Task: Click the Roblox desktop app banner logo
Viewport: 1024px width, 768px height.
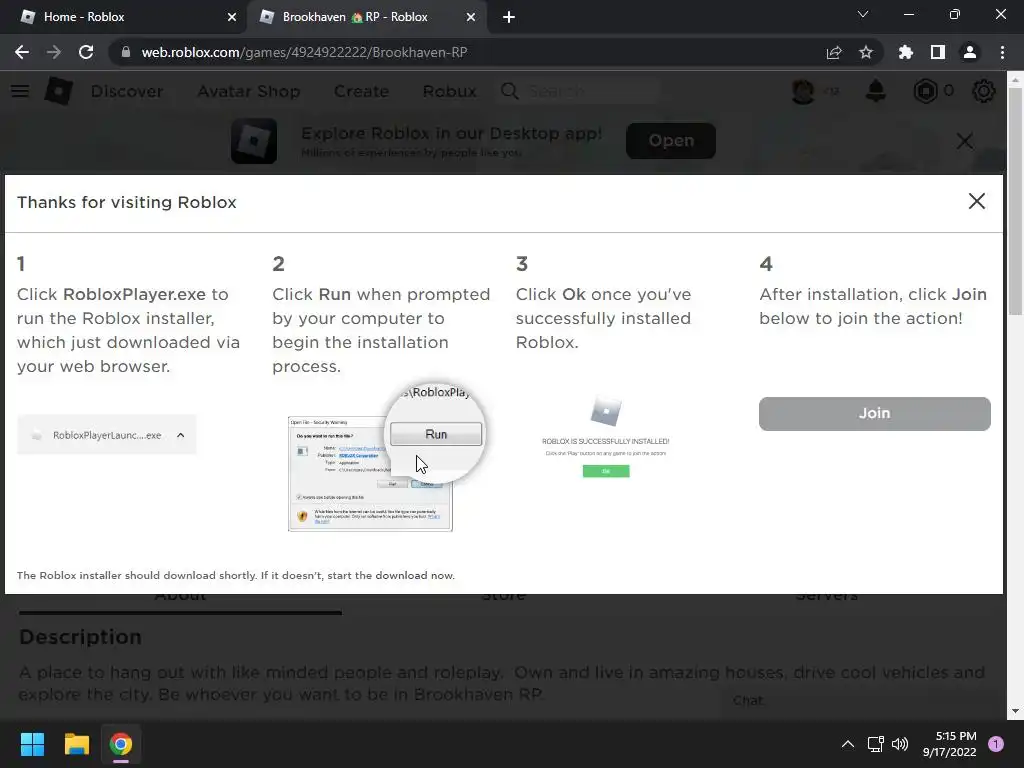Action: 254,140
